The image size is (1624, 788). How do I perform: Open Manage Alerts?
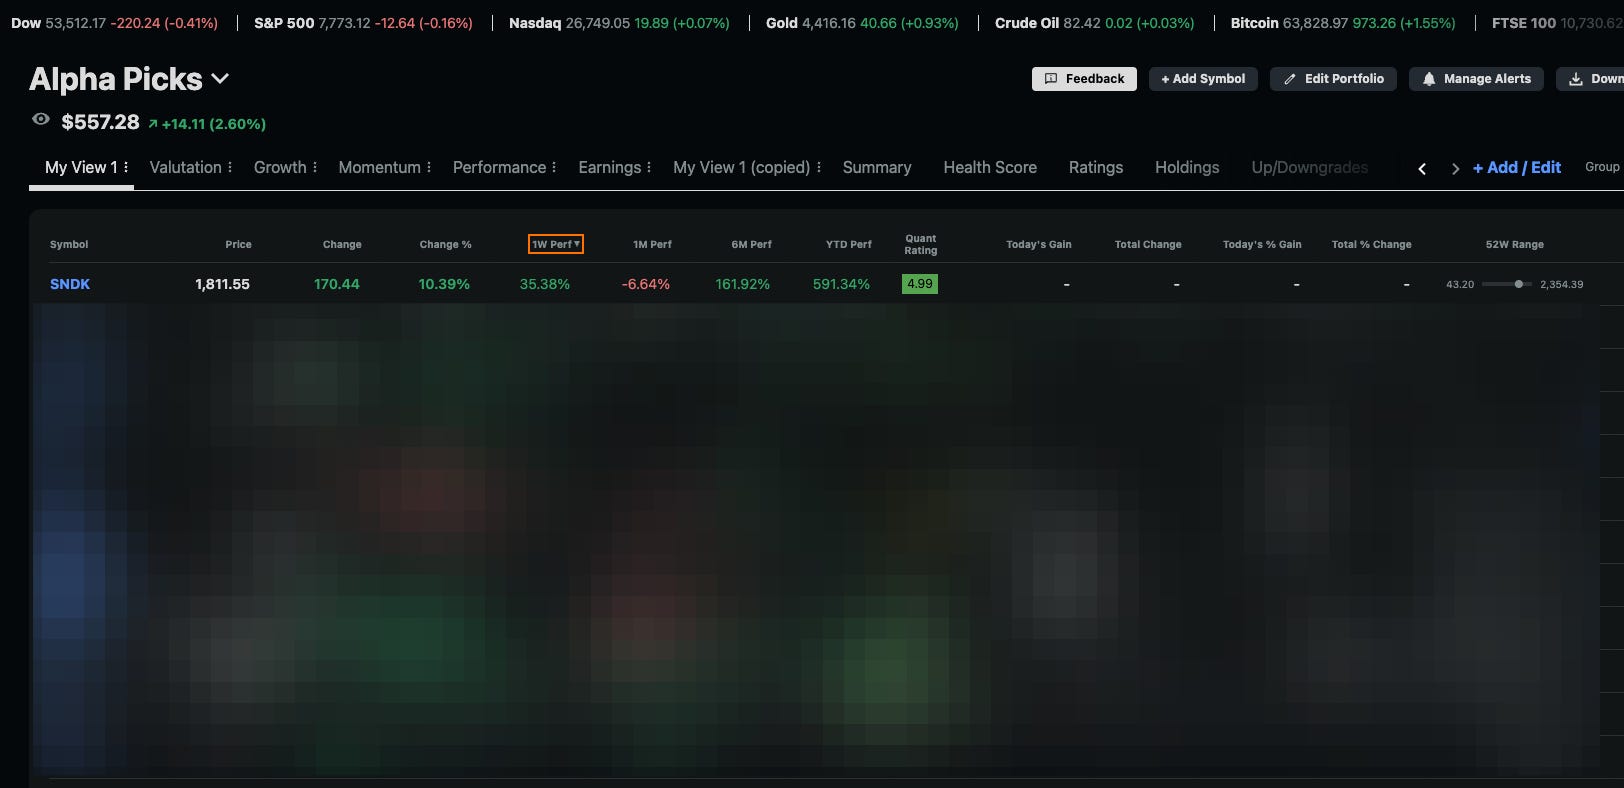pyautogui.click(x=1476, y=79)
